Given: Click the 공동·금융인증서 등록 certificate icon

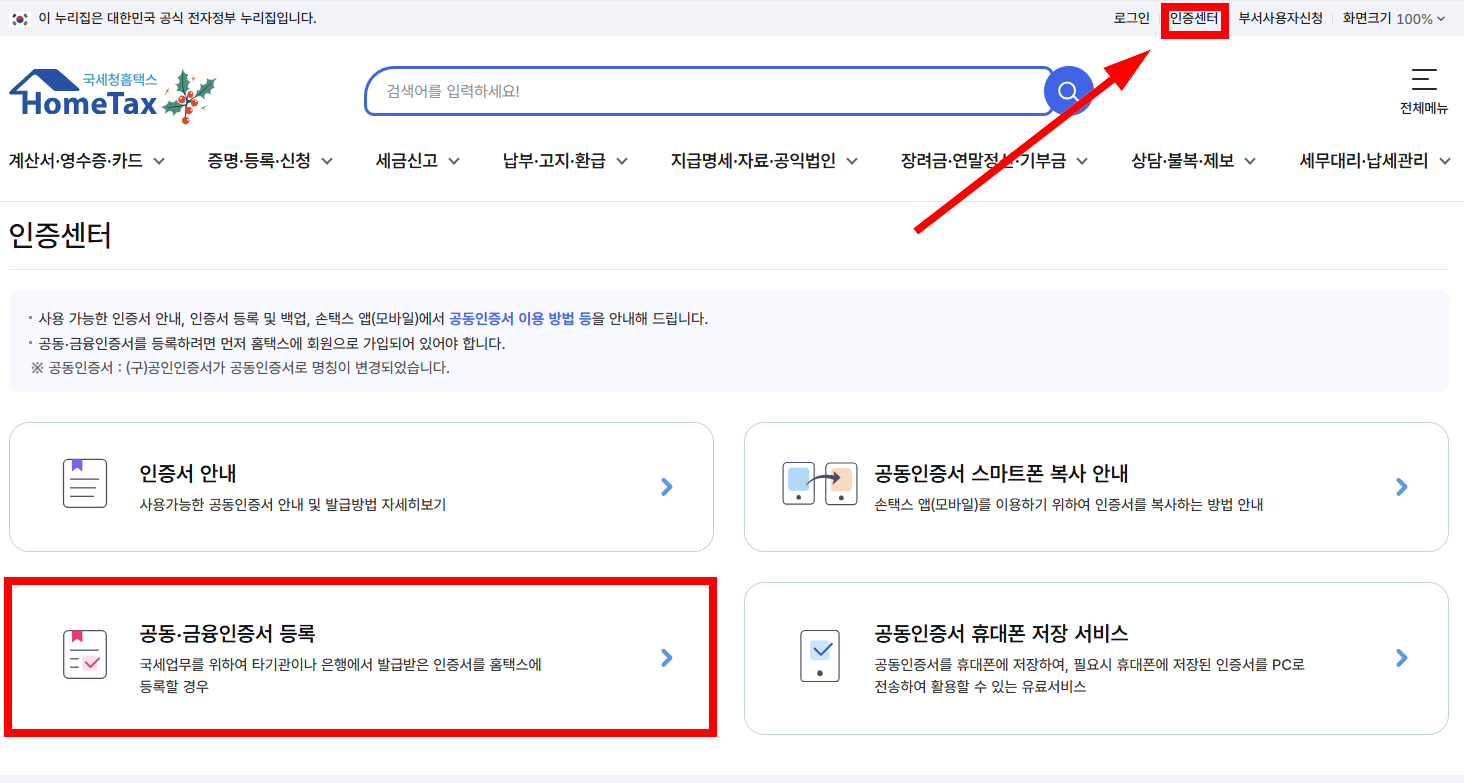Looking at the screenshot, I should point(85,655).
